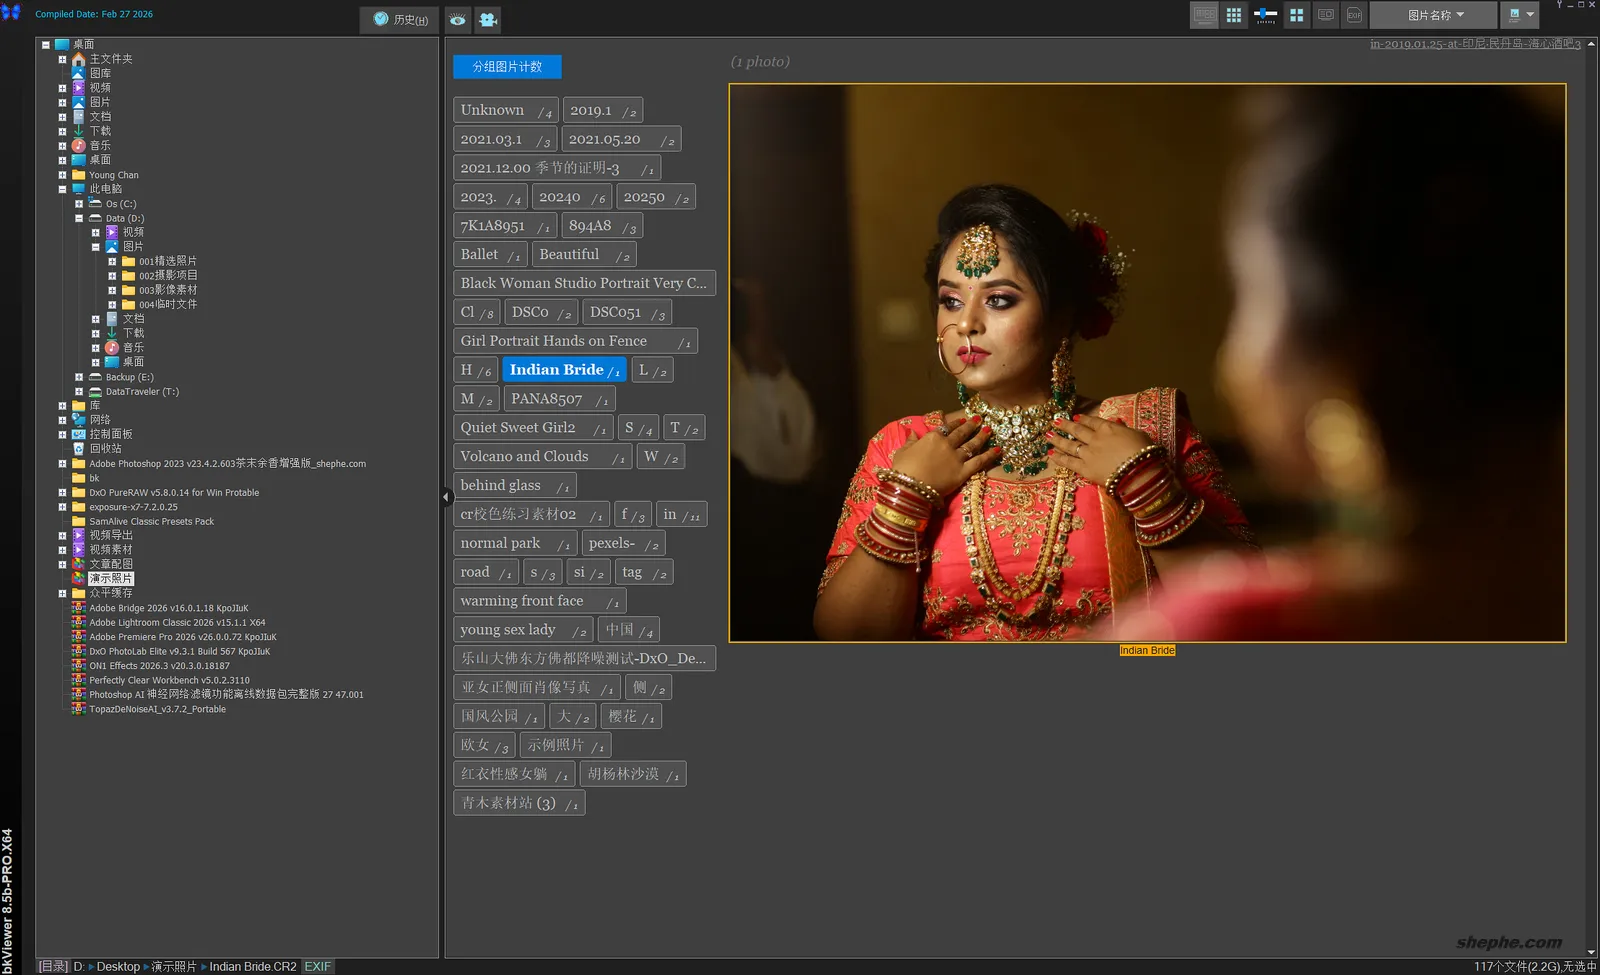
Task: Select the small-grid thumbnail view icon
Action: click(1234, 15)
